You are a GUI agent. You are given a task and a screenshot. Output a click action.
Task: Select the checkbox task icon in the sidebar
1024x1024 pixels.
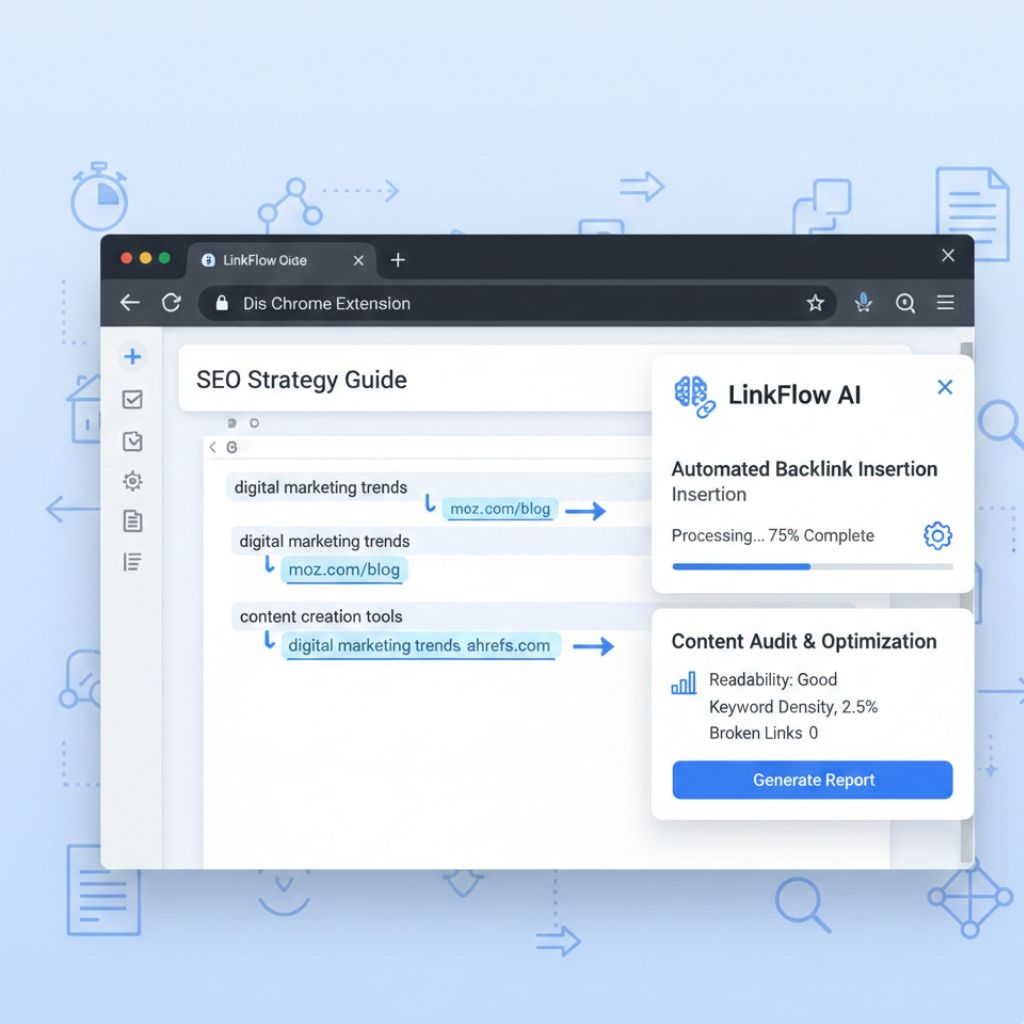131,400
